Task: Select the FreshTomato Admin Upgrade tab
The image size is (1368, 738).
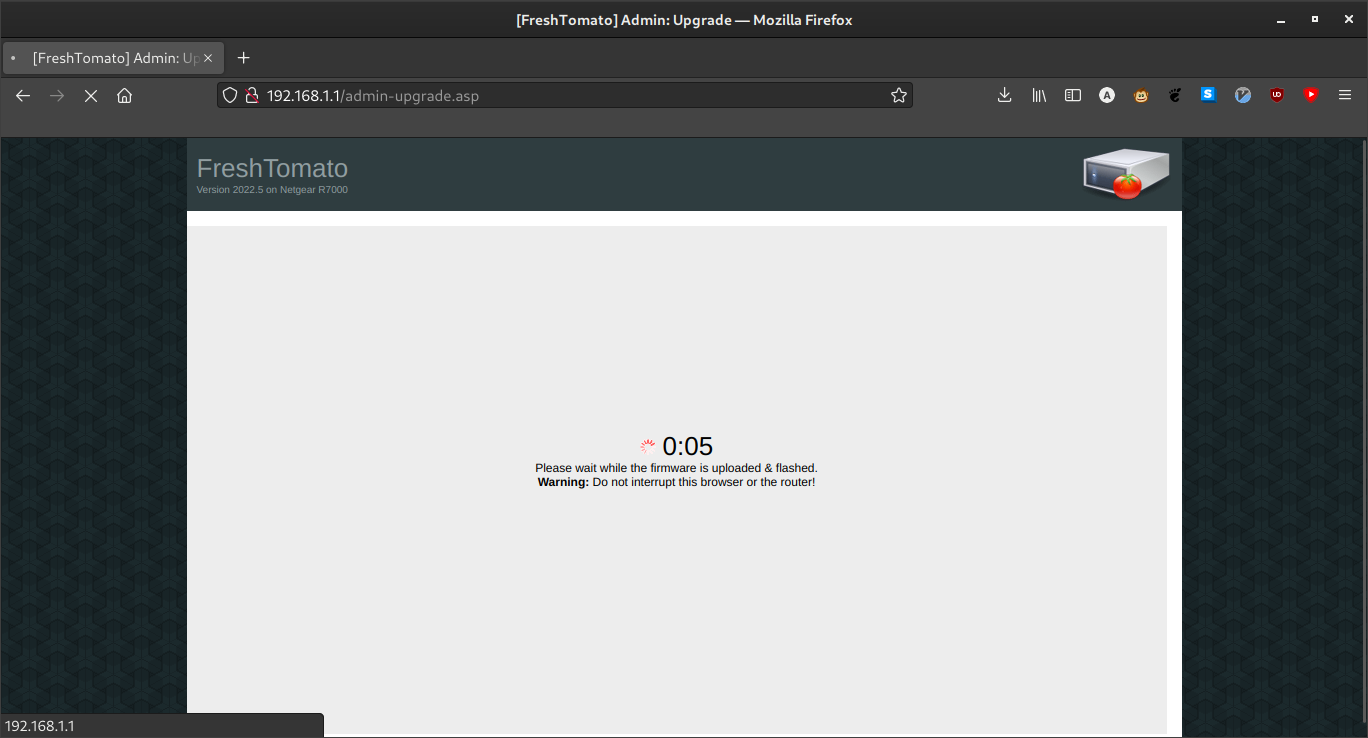Action: (114, 58)
